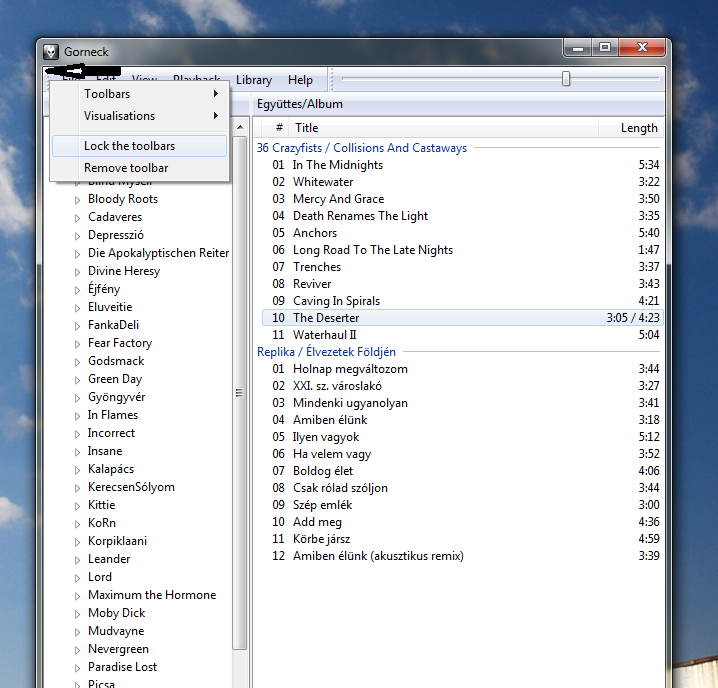Click the library tree vertical scrollbar thumb
718x688 pixels.
tap(240, 393)
